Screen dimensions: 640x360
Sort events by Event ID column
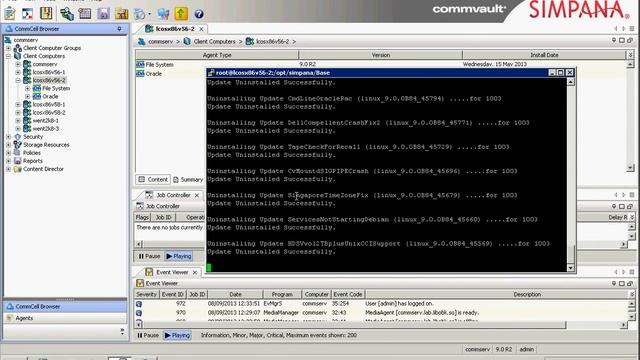173,294
